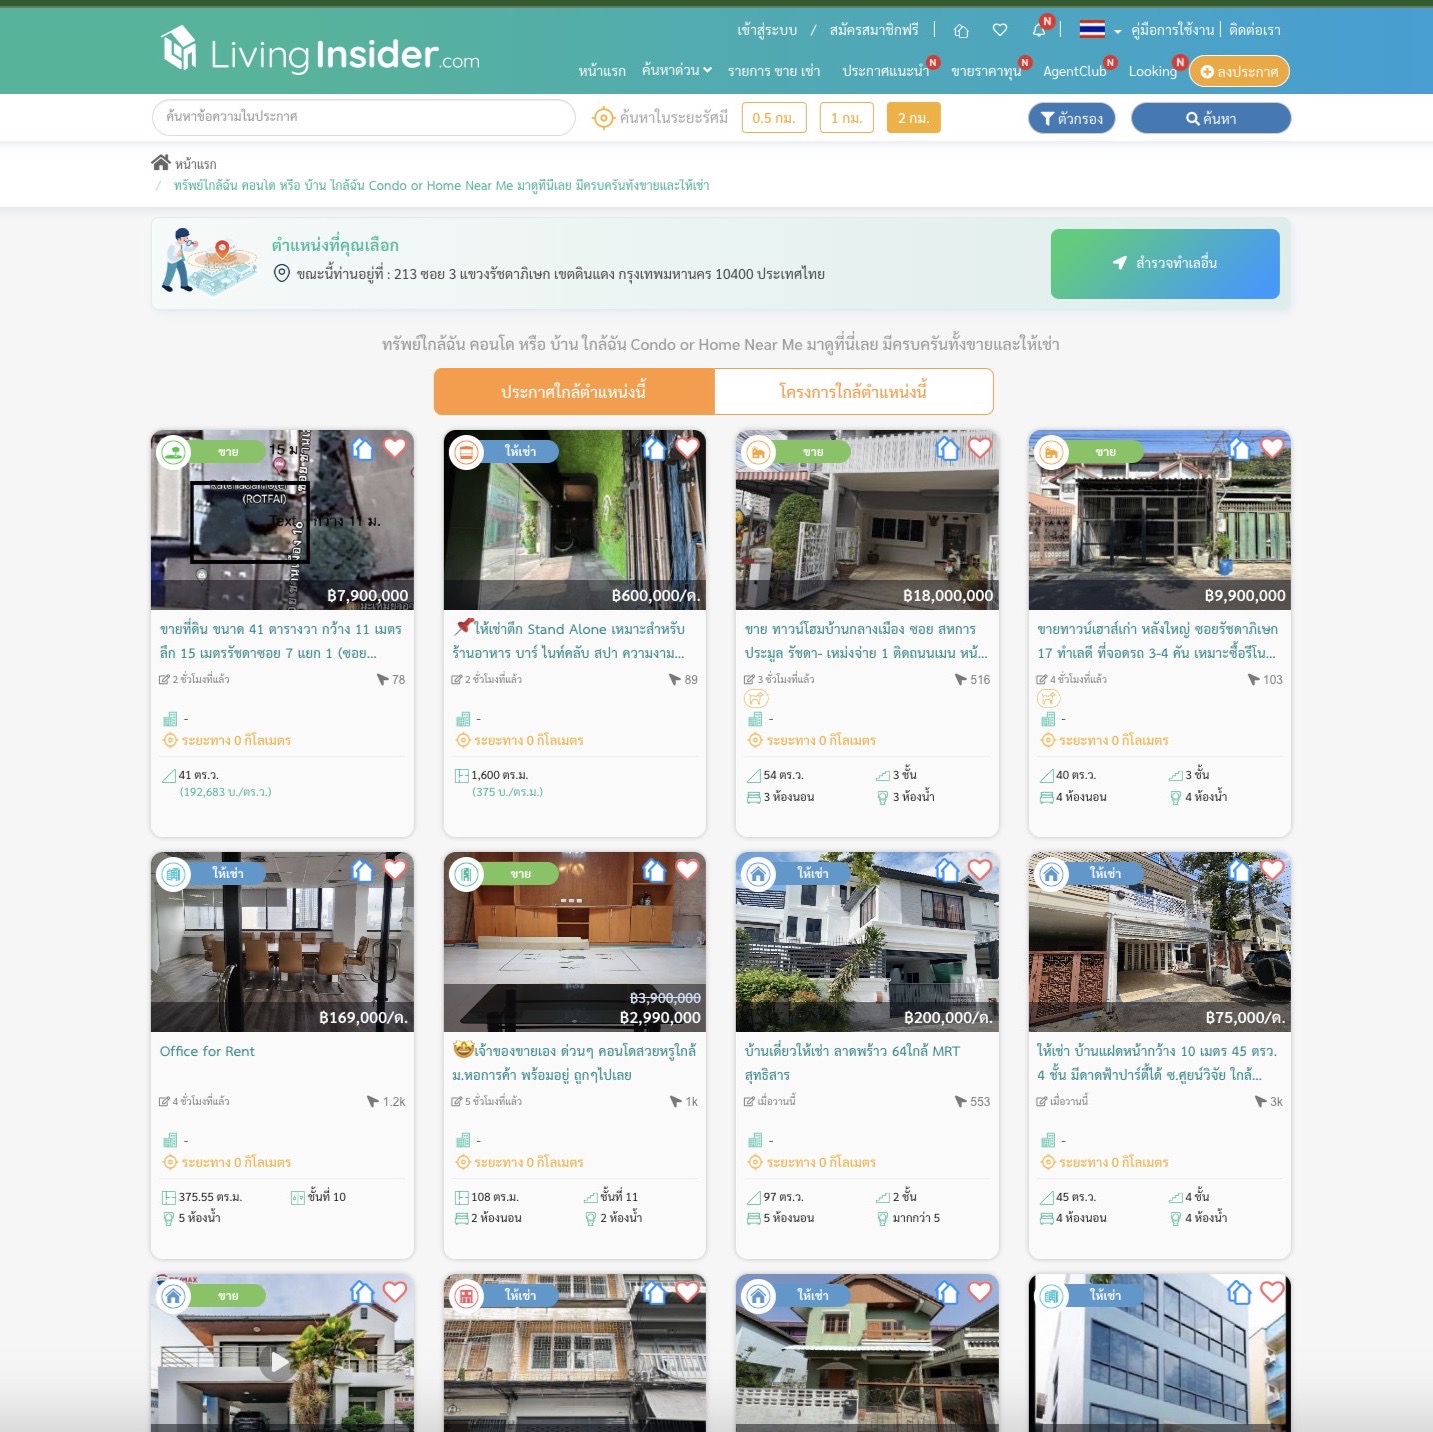
Task: Expand the ค้นหาด่วน quick search menu
Action: [677, 70]
